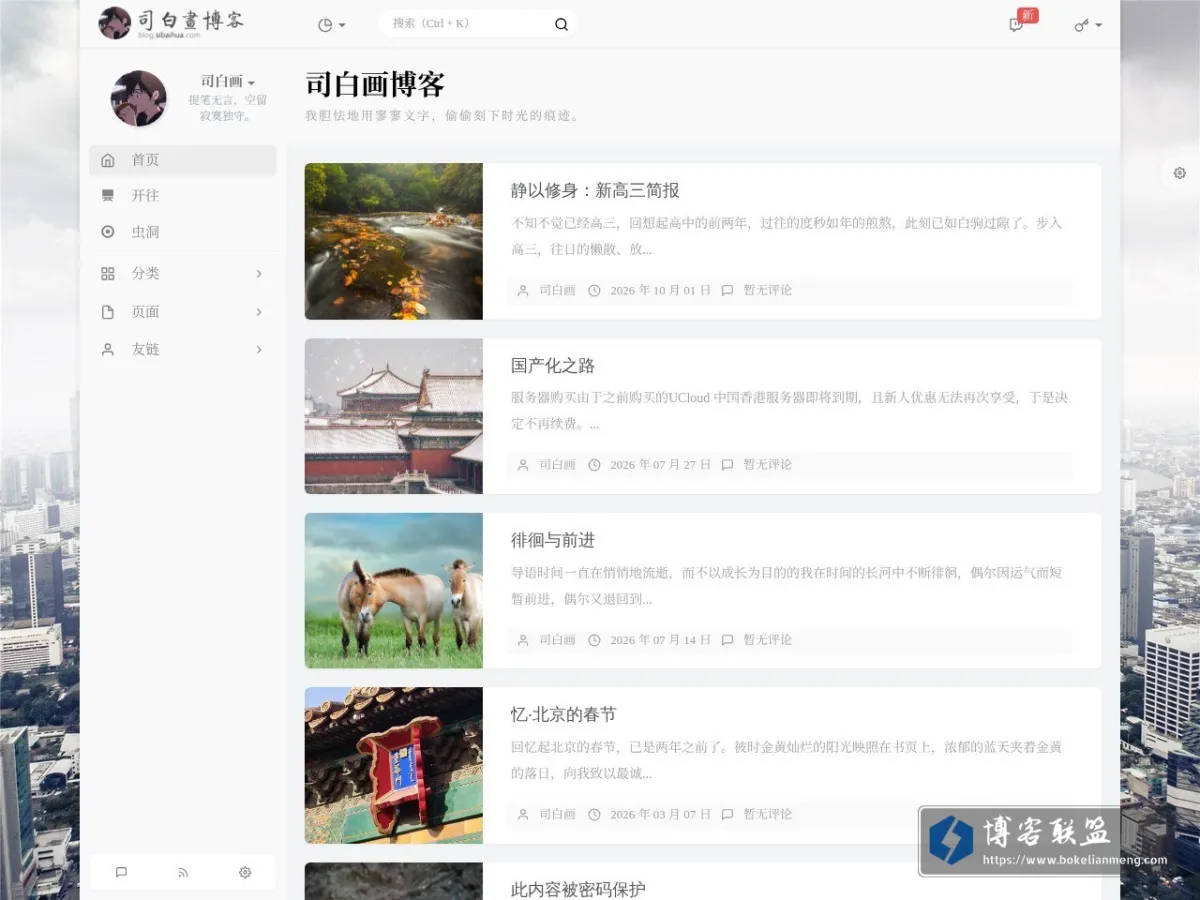Click the document icon beside 页面

click(108, 312)
